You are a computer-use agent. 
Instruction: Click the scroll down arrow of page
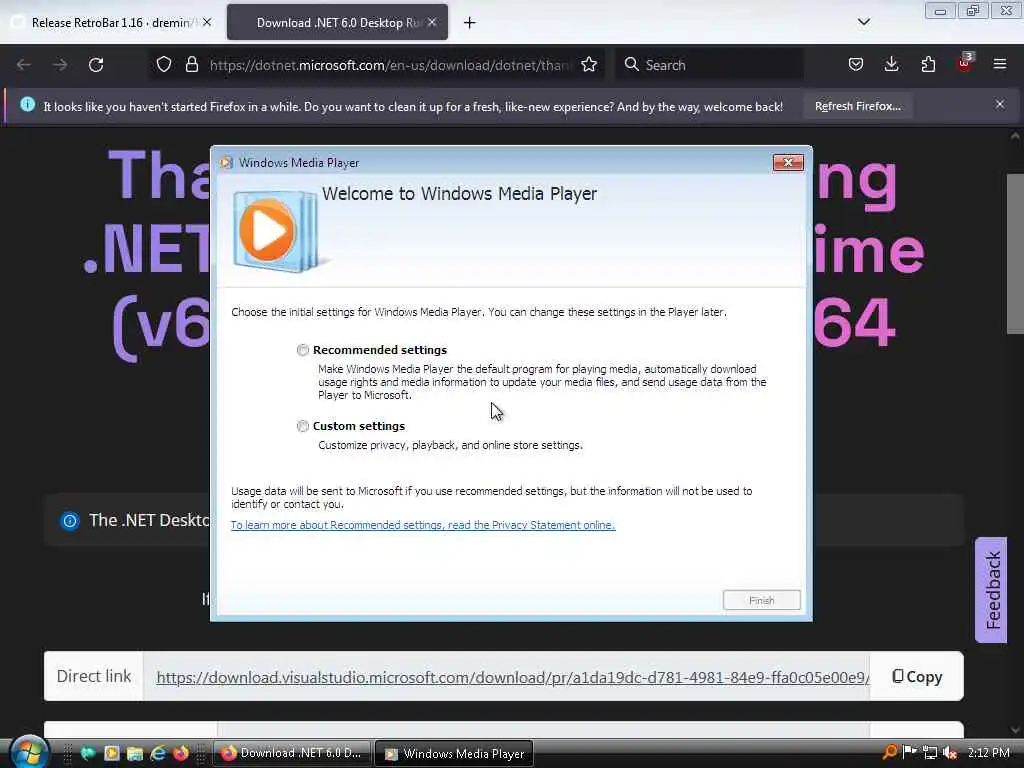click(x=1015, y=730)
